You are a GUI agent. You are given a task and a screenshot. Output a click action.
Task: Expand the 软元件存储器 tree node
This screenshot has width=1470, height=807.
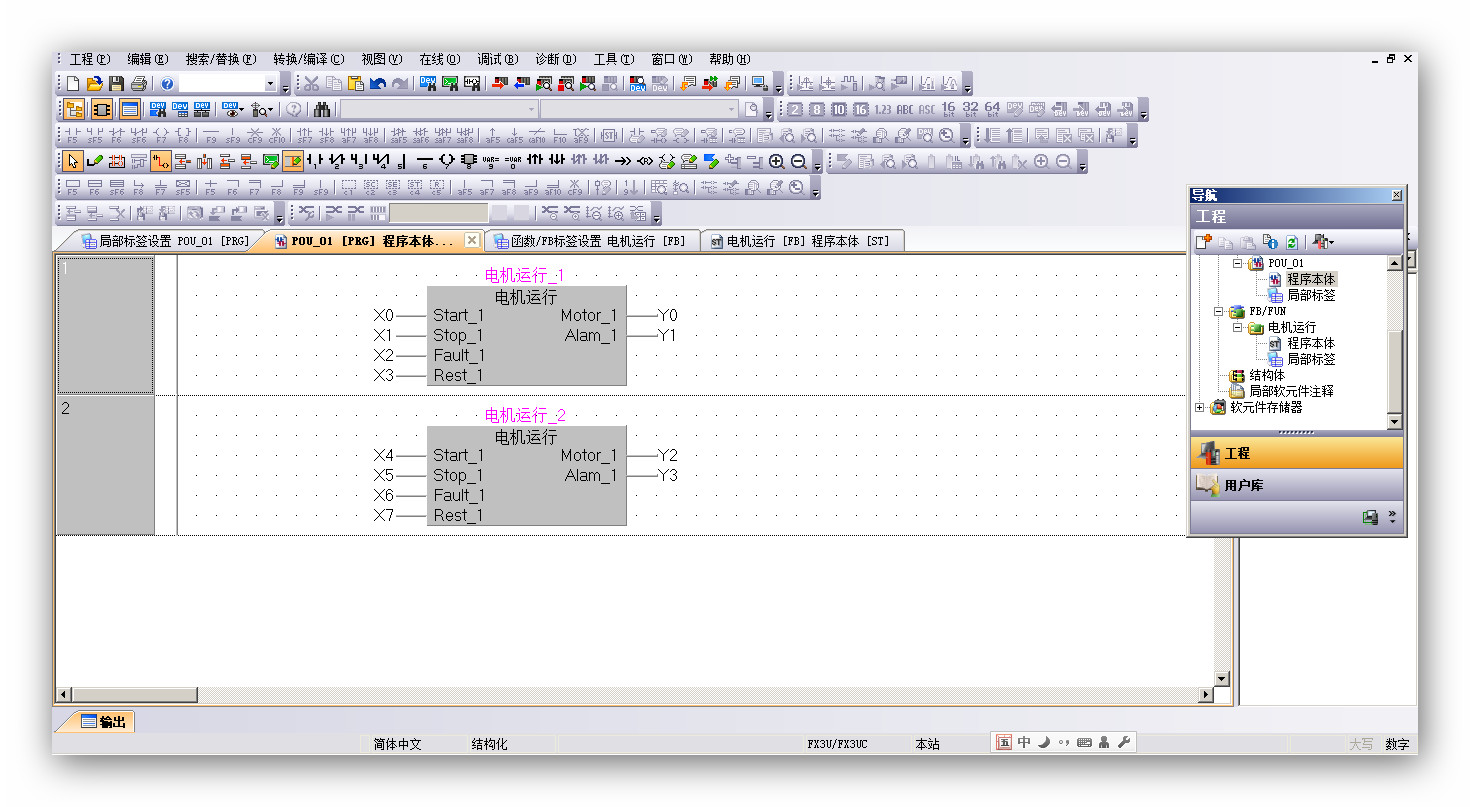(1200, 408)
